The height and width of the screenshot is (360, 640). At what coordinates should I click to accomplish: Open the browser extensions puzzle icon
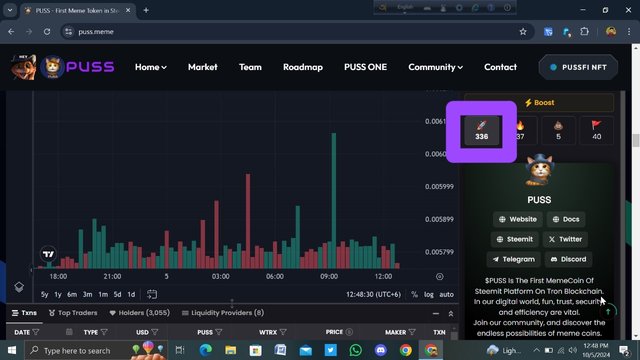point(584,31)
